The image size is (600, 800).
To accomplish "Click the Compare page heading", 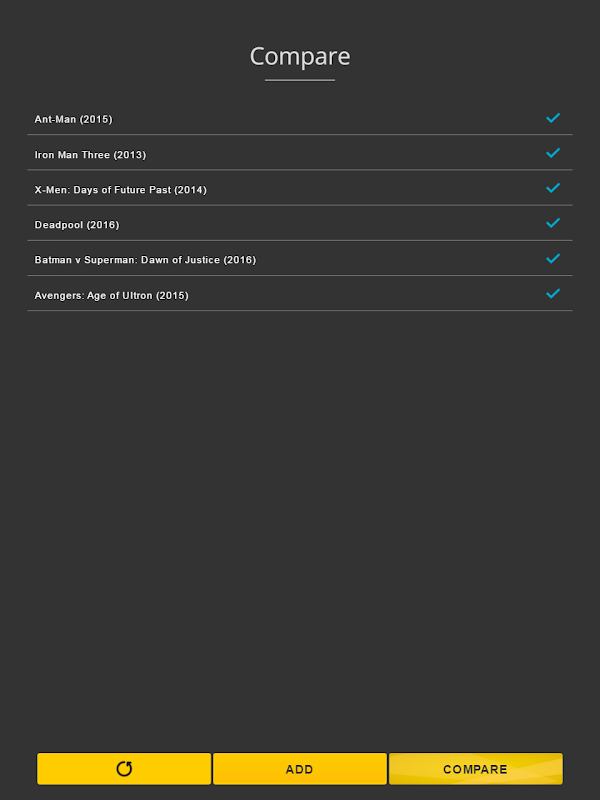I will (x=300, y=56).
